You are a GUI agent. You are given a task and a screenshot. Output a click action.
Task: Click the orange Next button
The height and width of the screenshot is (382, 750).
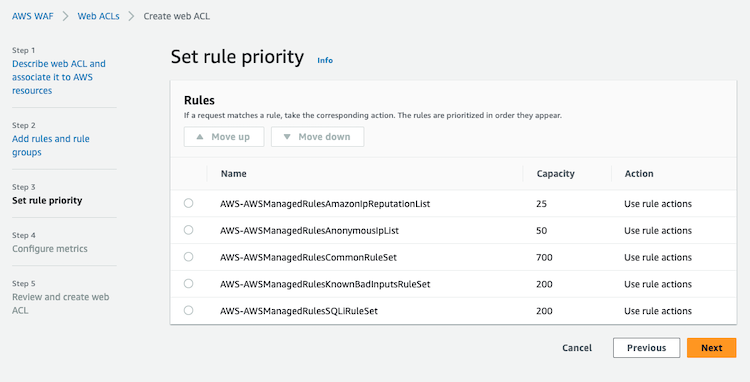[712, 348]
